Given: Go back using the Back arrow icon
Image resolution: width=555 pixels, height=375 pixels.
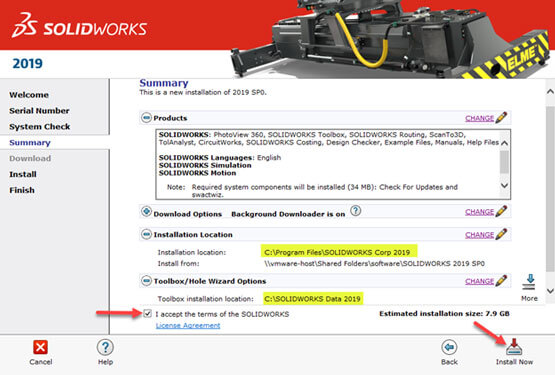Looking at the screenshot, I should [x=449, y=347].
